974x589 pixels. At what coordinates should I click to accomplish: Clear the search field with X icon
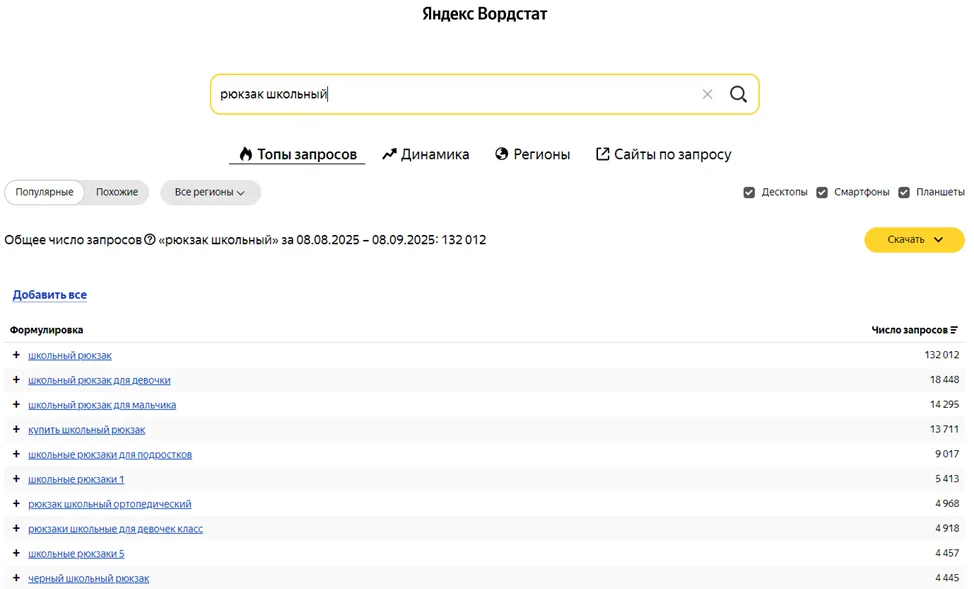click(x=707, y=94)
